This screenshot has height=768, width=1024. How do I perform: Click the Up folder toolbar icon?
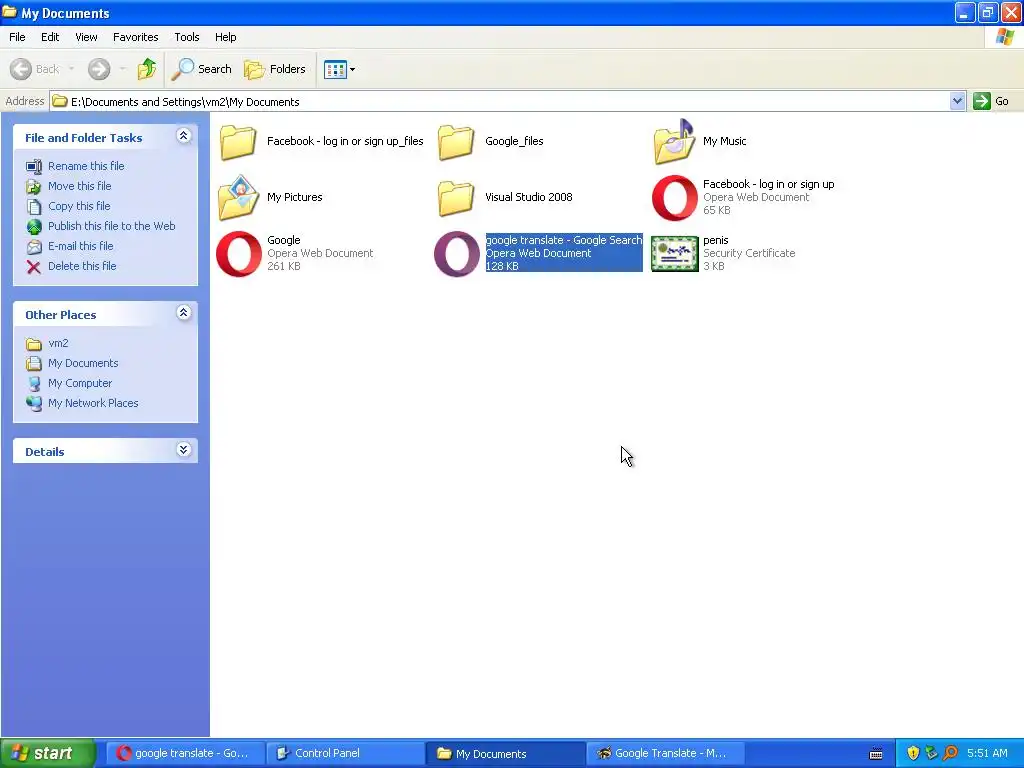tap(147, 69)
